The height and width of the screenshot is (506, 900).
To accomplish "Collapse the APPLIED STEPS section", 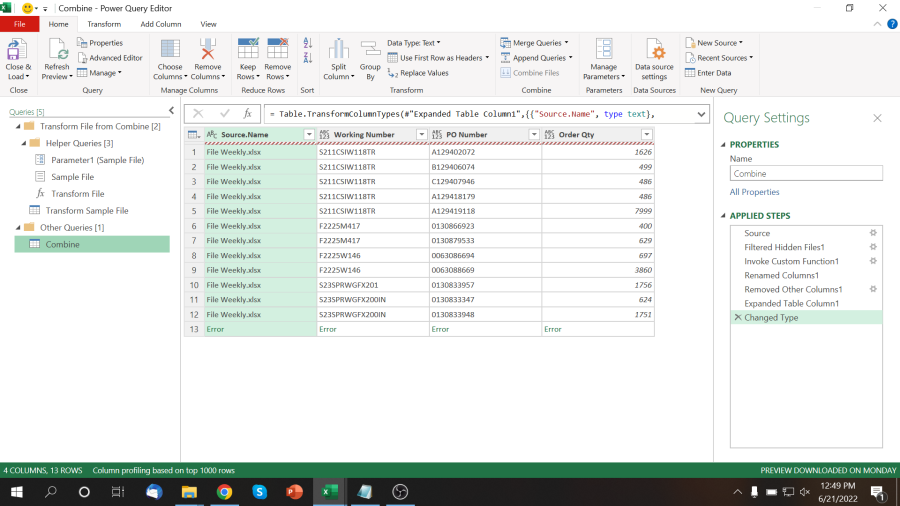I will (723, 216).
